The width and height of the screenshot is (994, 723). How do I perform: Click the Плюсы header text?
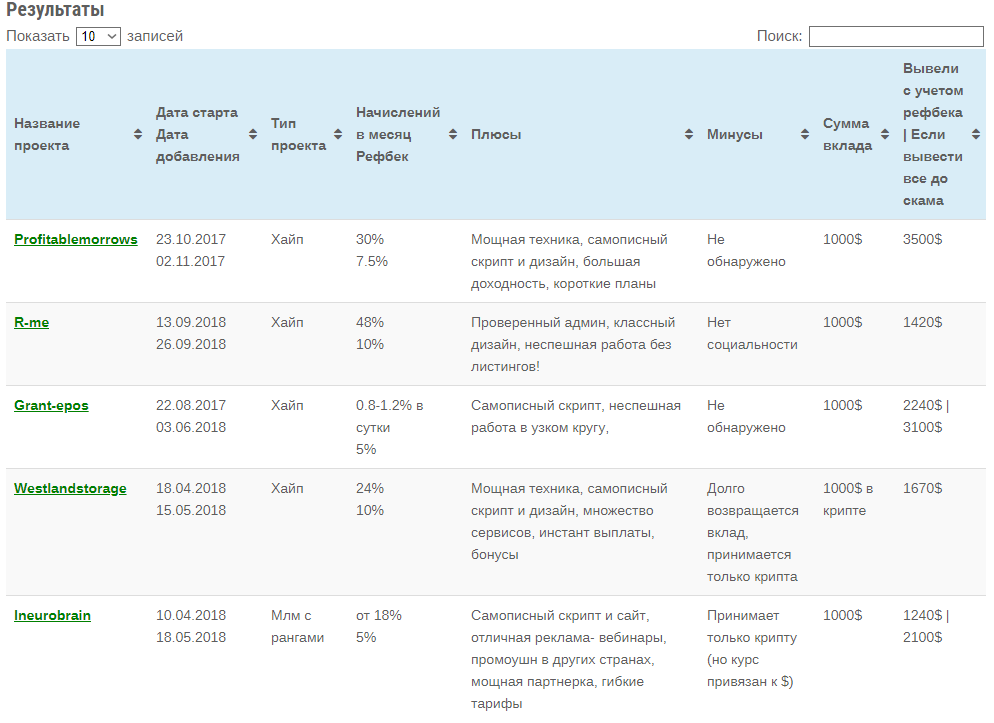click(496, 134)
